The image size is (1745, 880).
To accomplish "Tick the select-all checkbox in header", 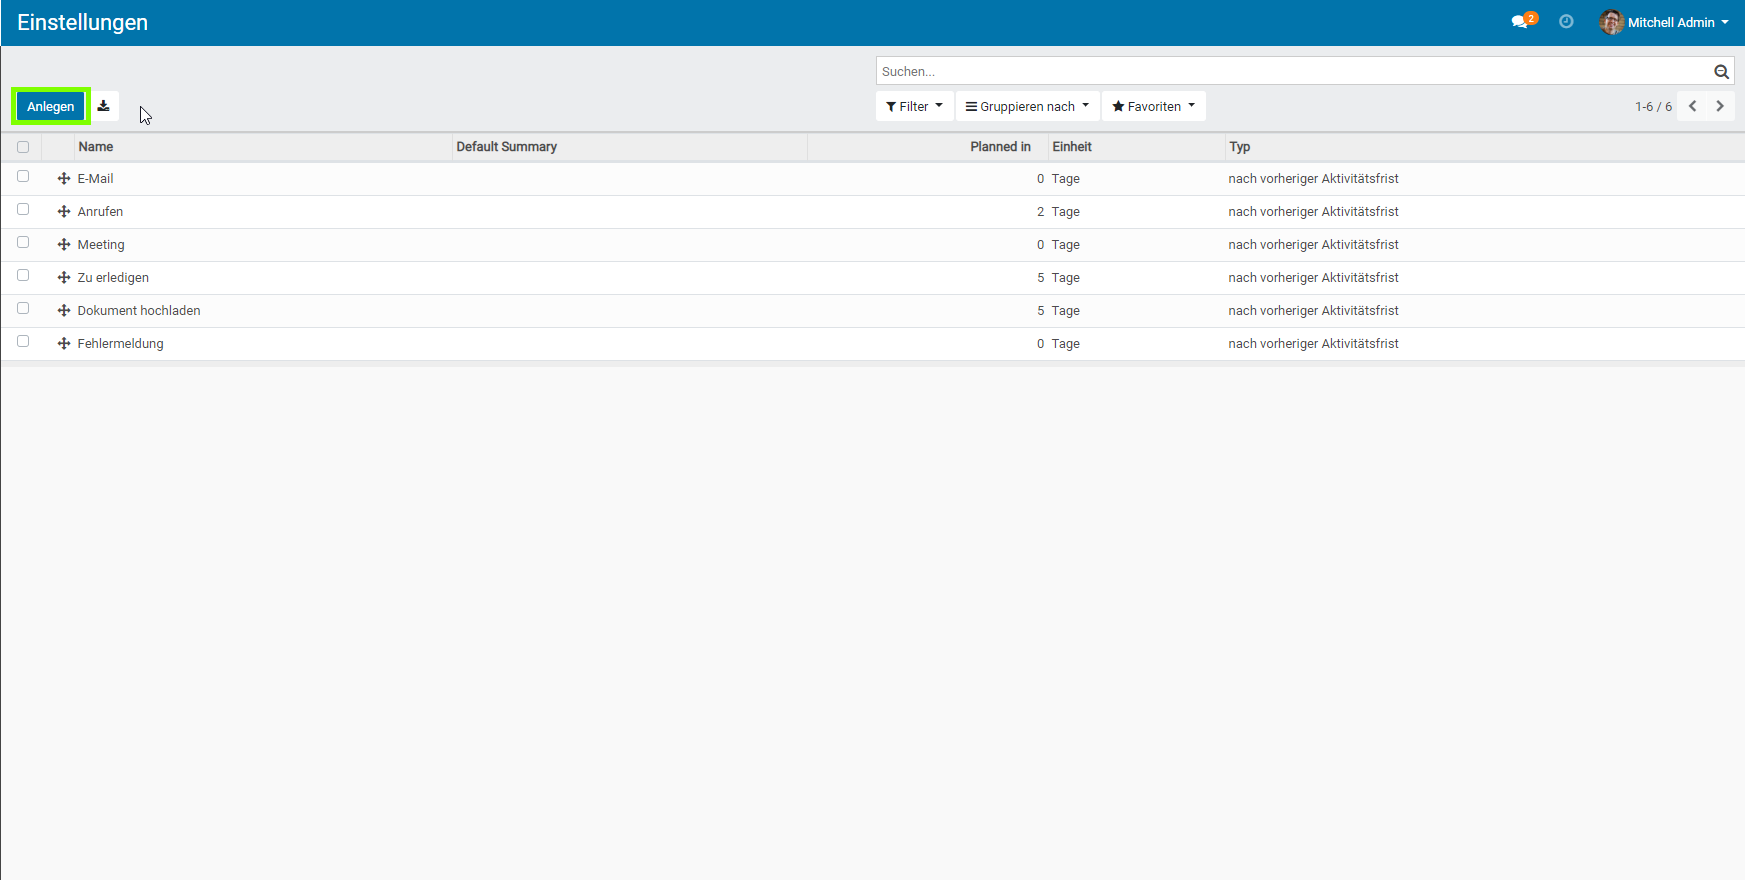I will (x=23, y=147).
